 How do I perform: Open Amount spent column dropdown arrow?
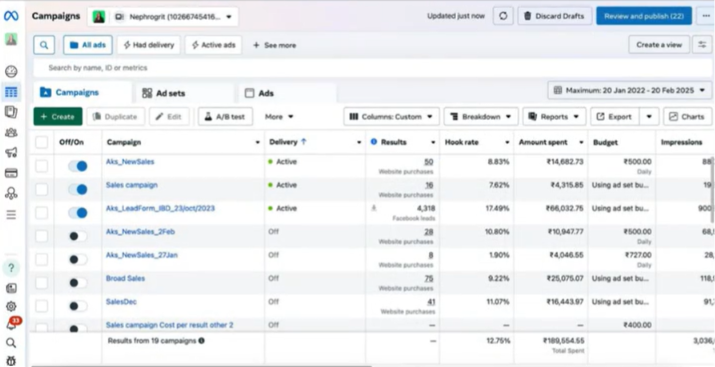click(581, 143)
